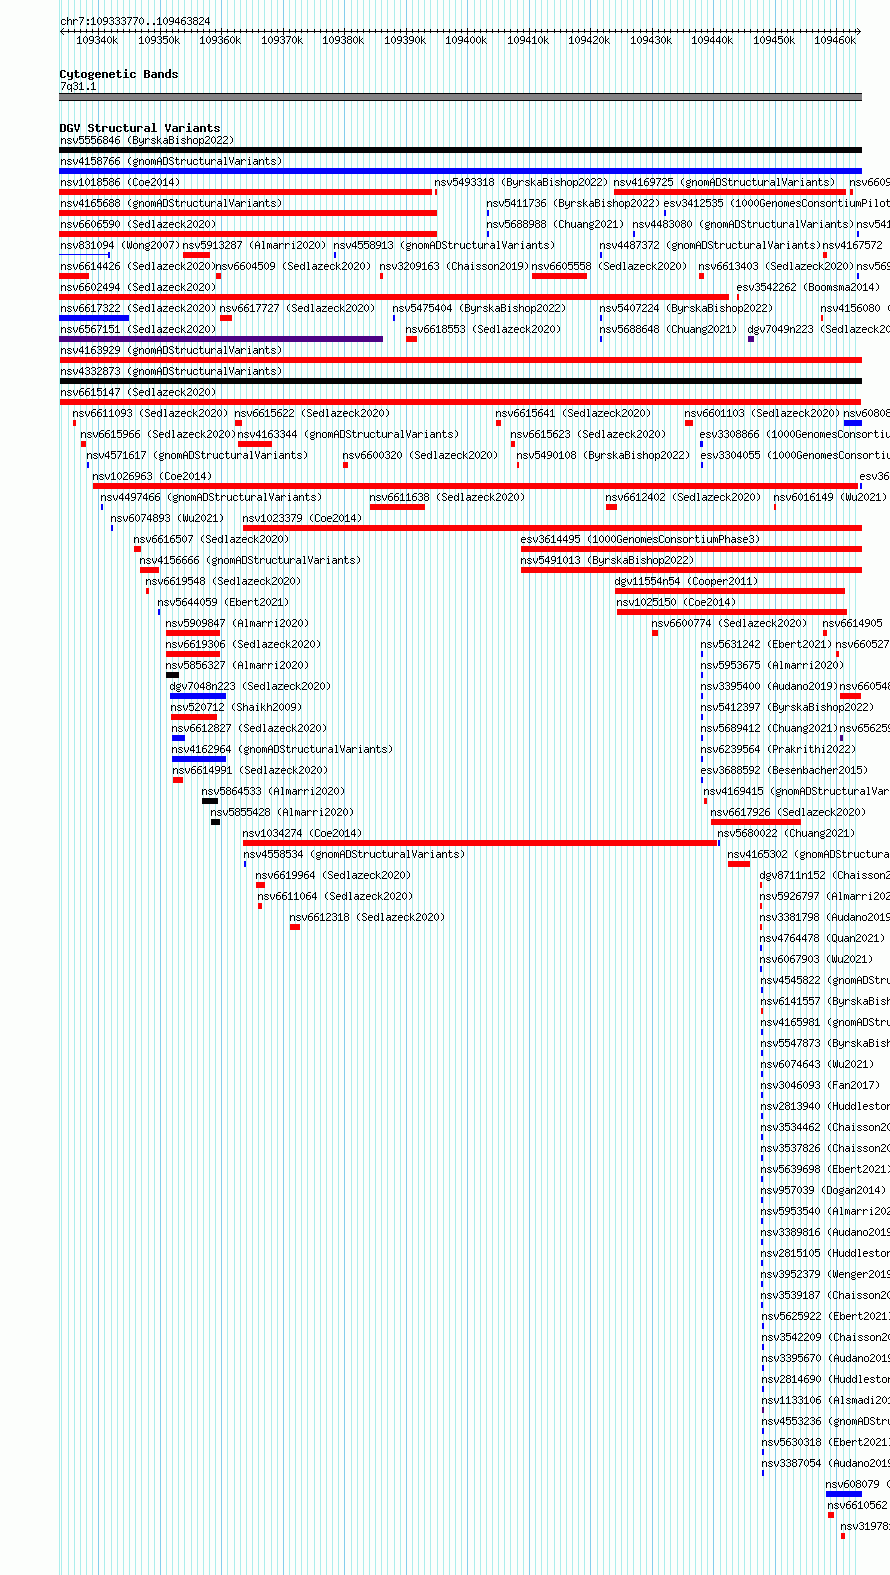This screenshot has width=890, height=1575.
Task: Select nsv4558913 gnomADStructuralVariants label
Action: [444, 245]
